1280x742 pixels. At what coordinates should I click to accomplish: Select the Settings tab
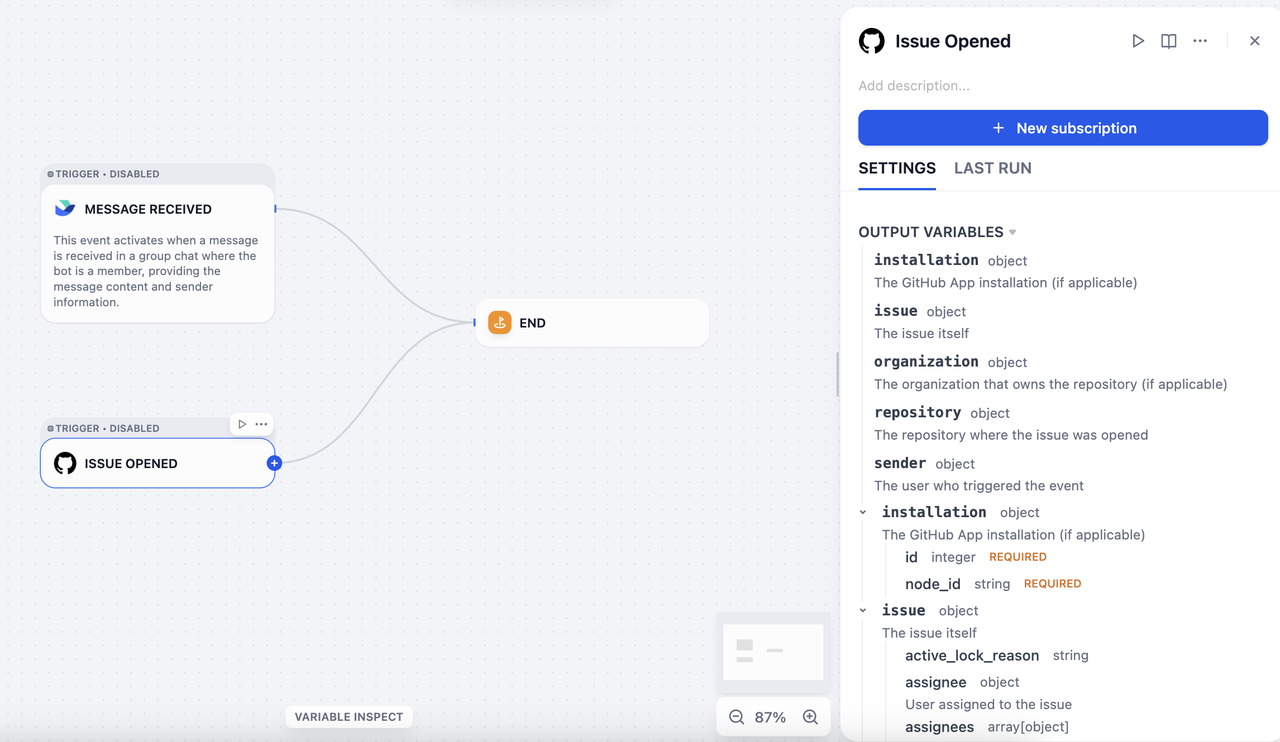tap(897, 168)
